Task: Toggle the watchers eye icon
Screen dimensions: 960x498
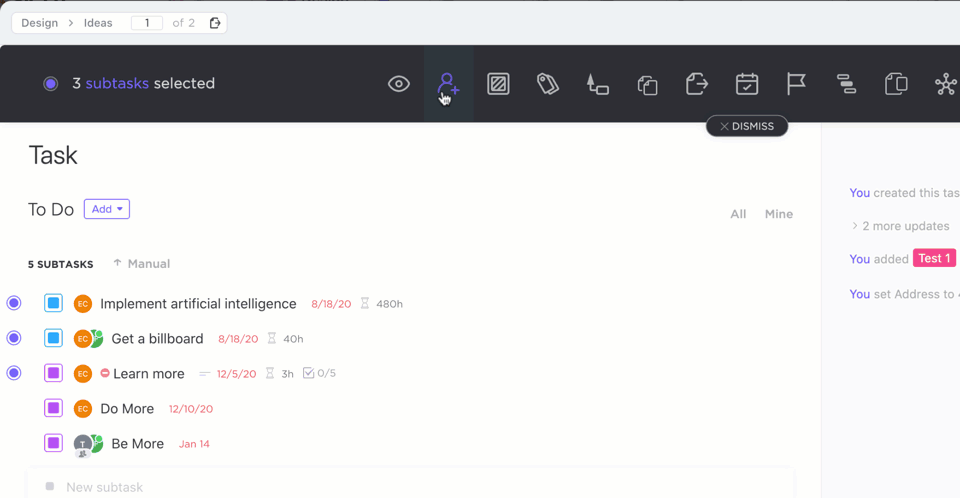Action: (399, 84)
